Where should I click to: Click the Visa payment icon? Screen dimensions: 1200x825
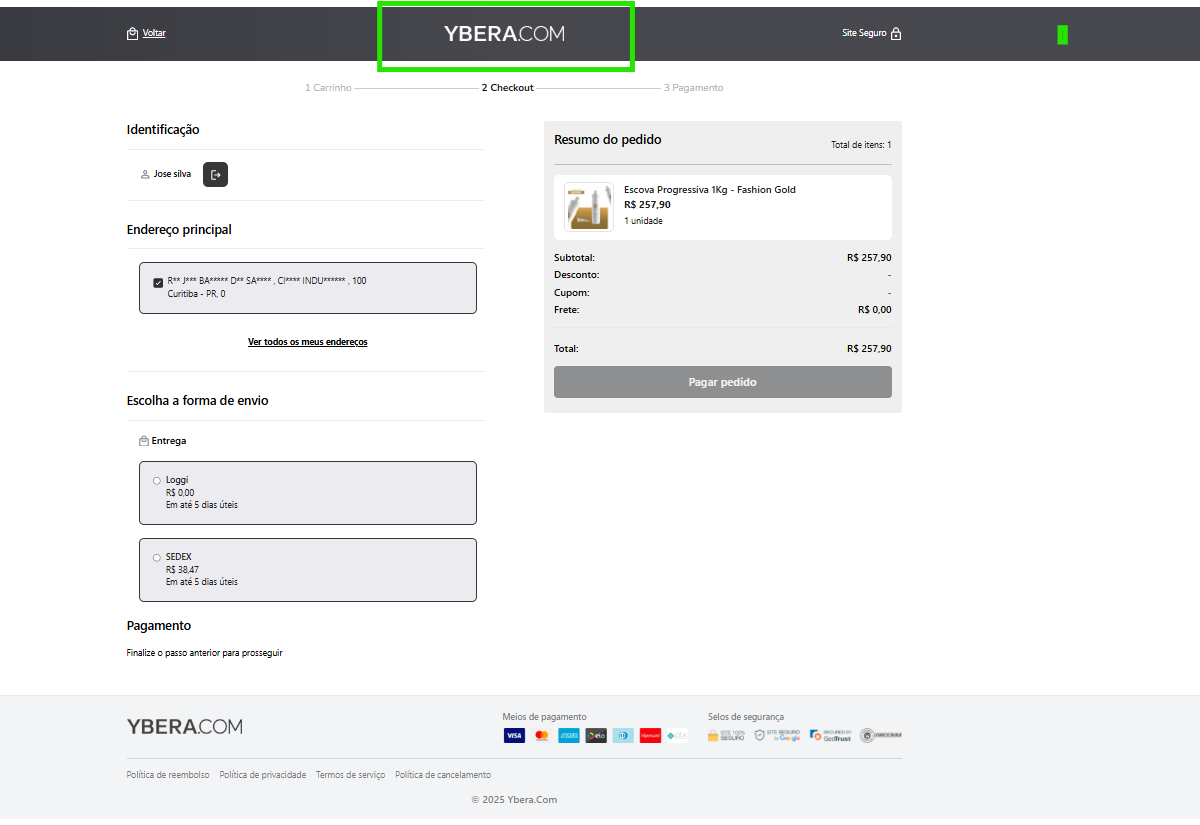[514, 736]
